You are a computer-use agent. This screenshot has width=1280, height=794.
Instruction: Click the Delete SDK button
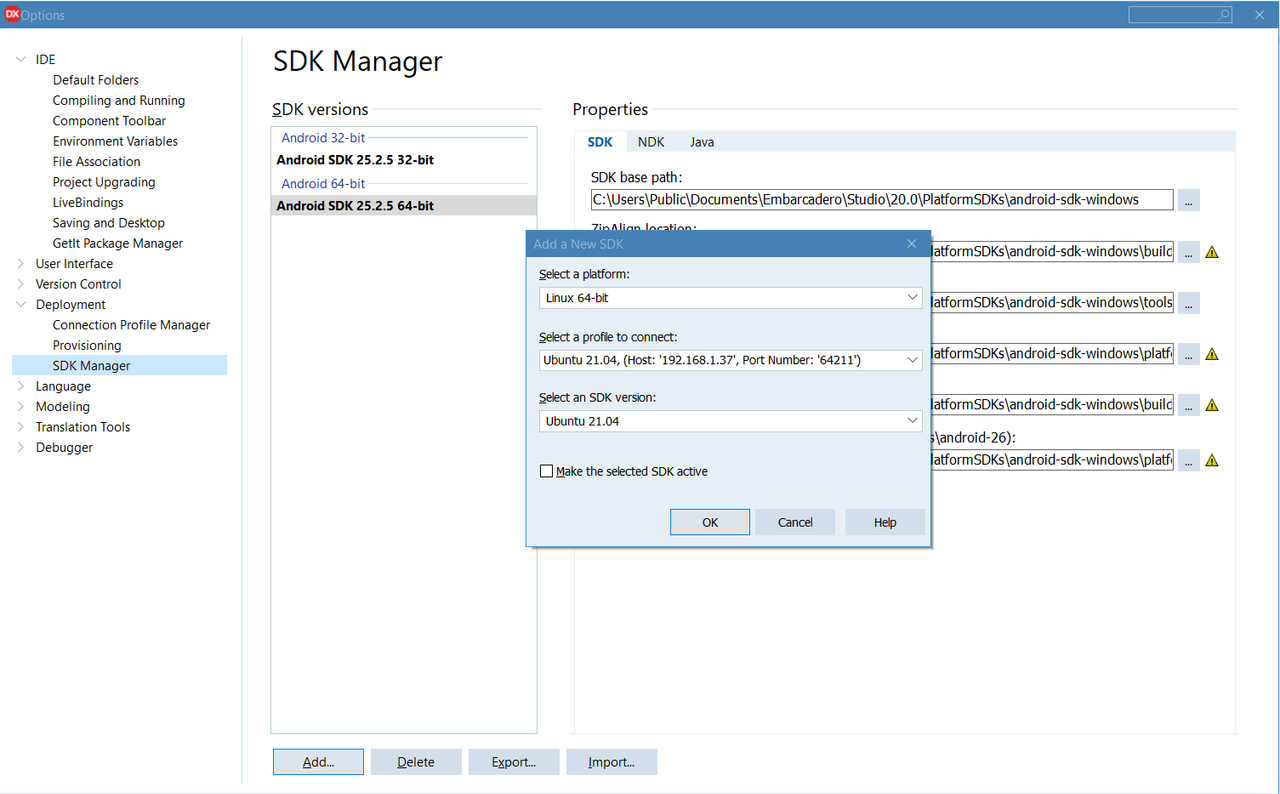tap(416, 762)
